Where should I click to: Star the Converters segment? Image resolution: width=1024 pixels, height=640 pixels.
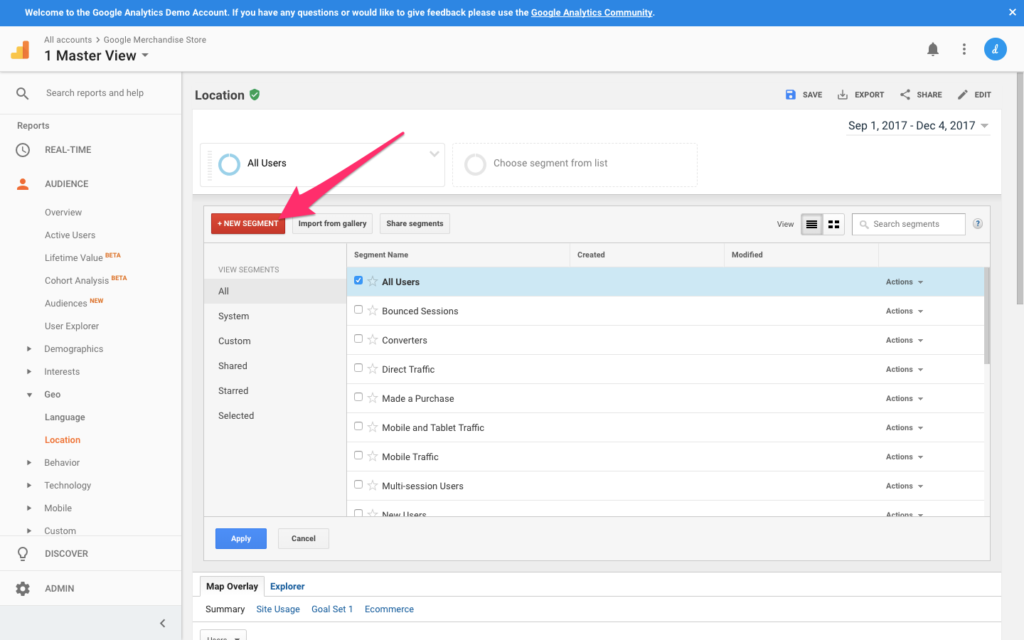[x=372, y=340]
